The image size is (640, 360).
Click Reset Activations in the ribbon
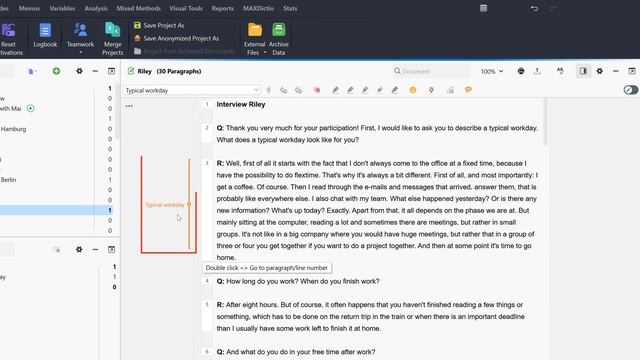[9, 39]
